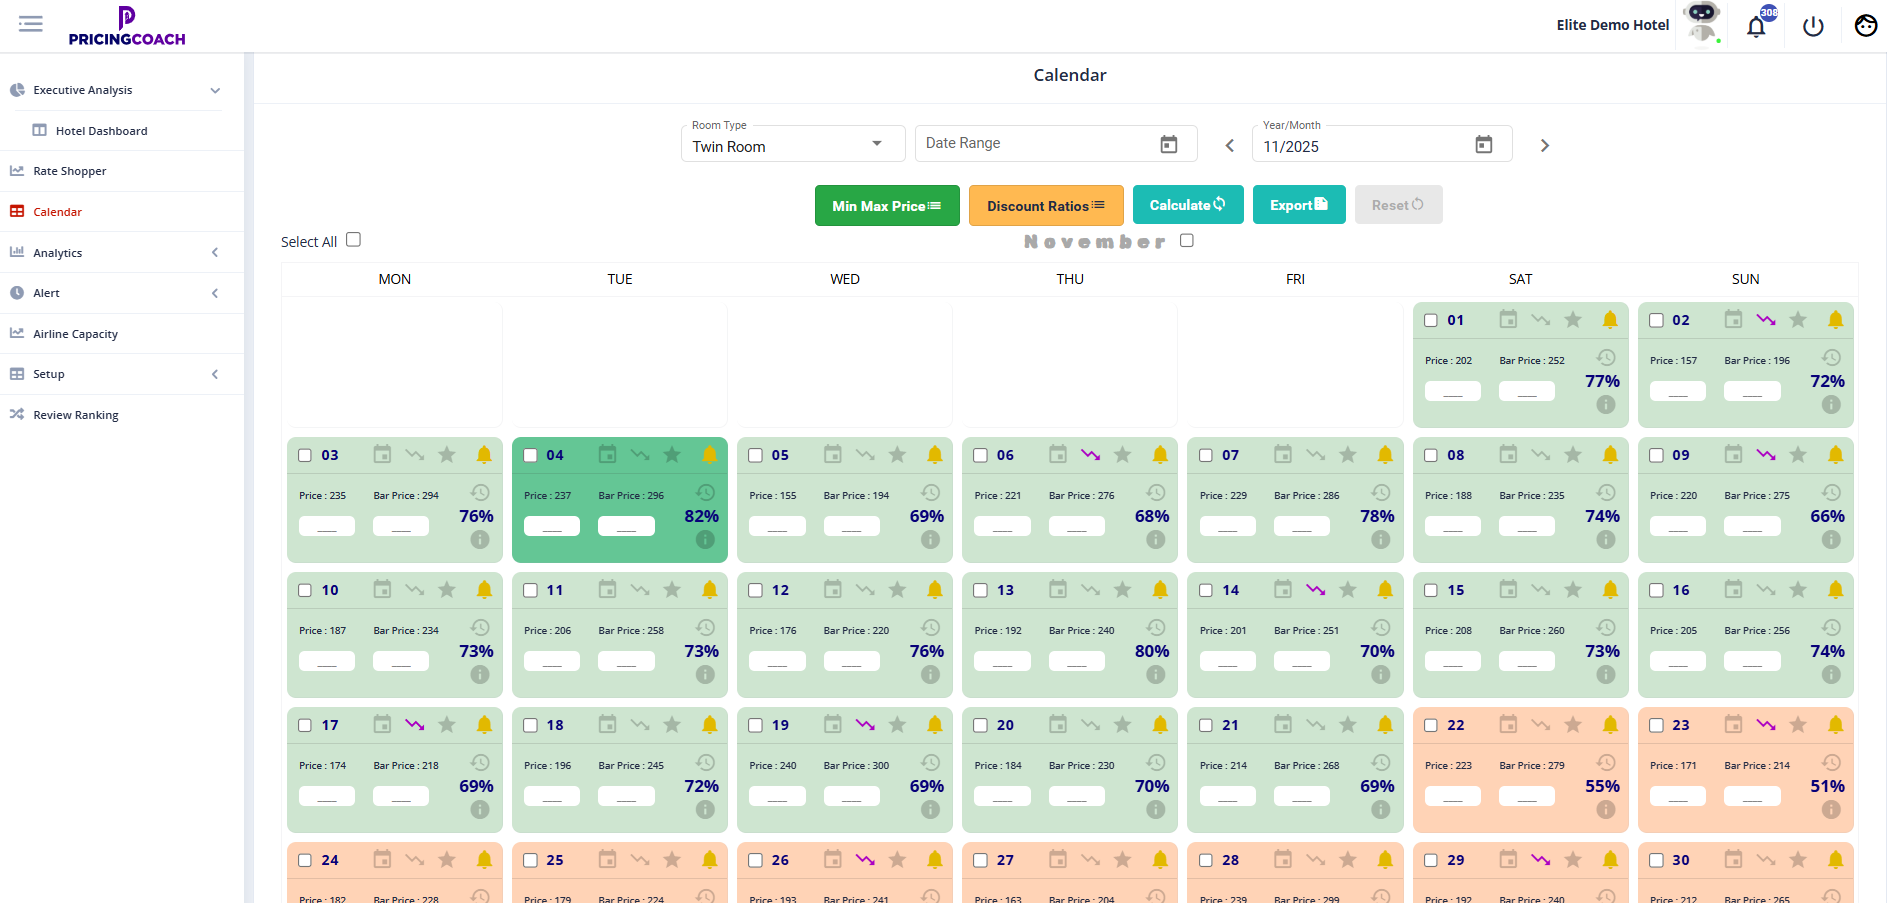Click calendar icon on day 20 card
The height and width of the screenshot is (903, 1887).
point(1058,725)
